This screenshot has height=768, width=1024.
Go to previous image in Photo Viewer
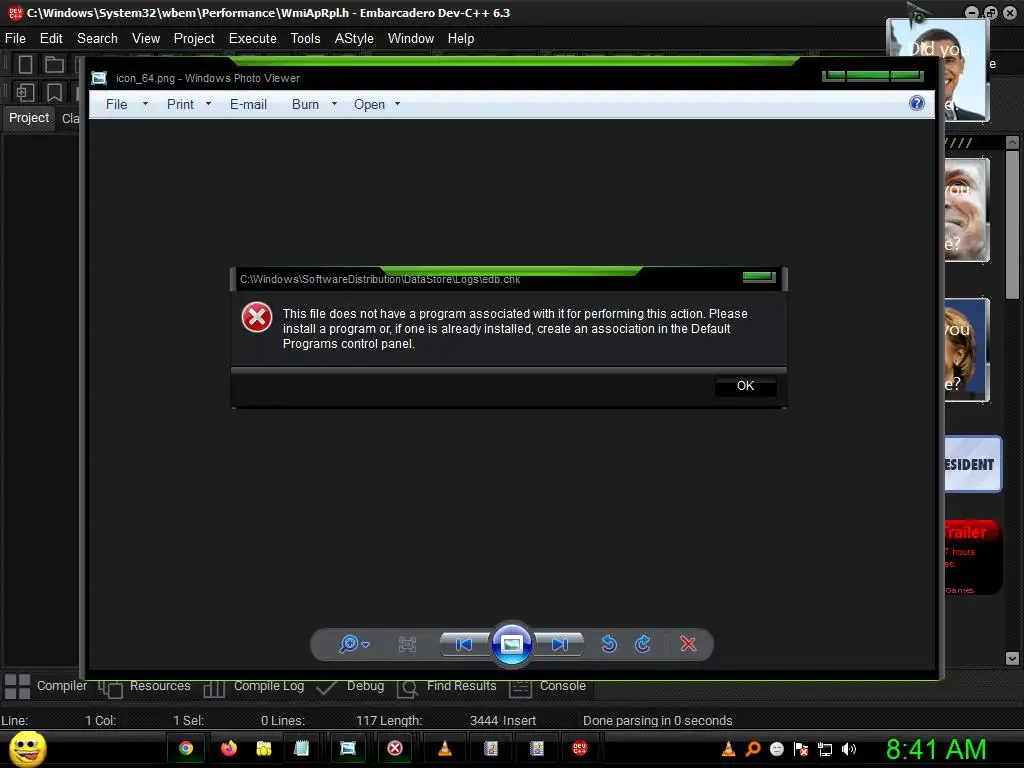coord(464,645)
